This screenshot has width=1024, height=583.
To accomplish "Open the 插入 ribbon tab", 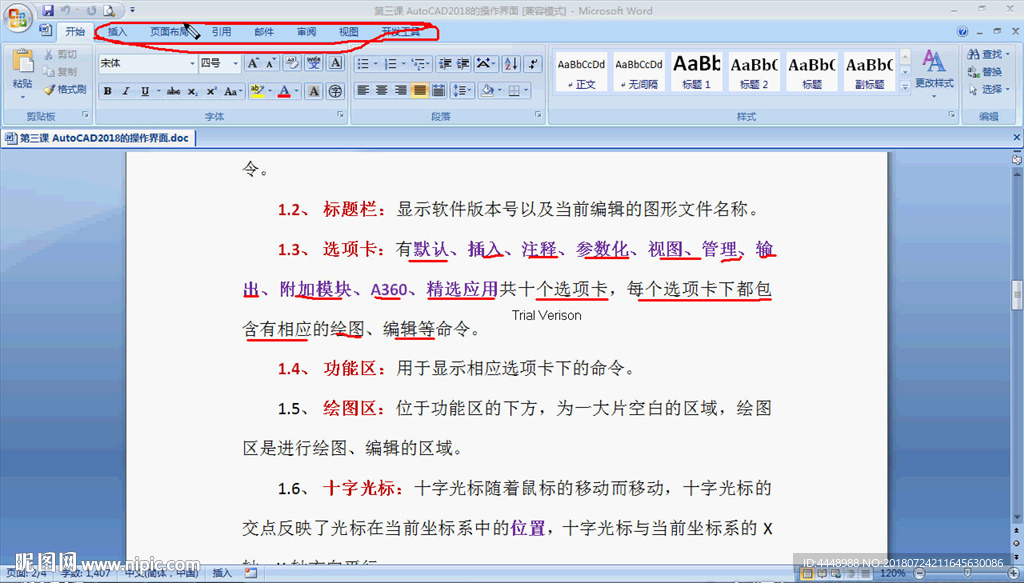I will tap(117, 31).
